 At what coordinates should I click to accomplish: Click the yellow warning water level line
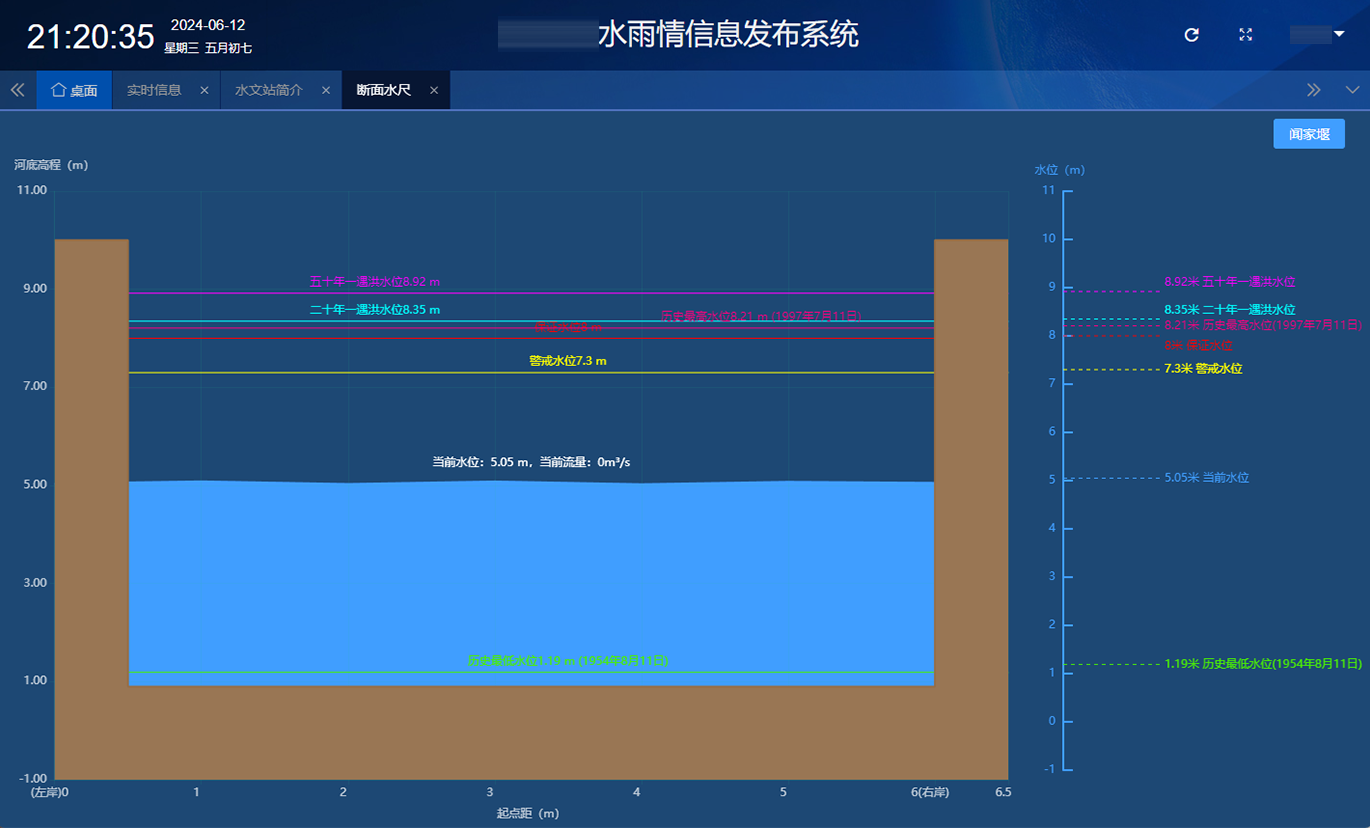point(570,373)
